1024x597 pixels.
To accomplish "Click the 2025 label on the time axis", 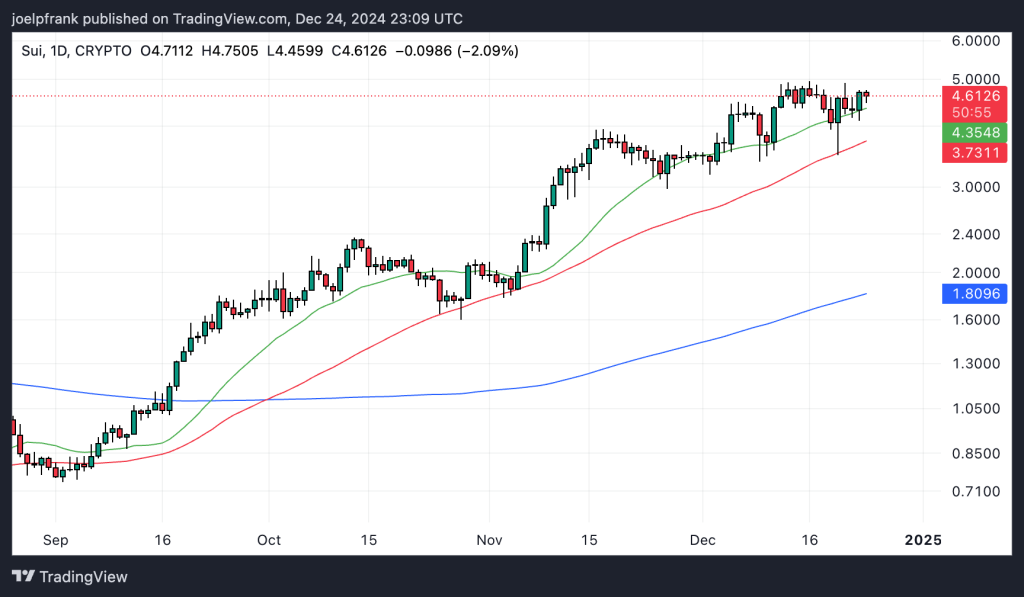I will pos(923,540).
